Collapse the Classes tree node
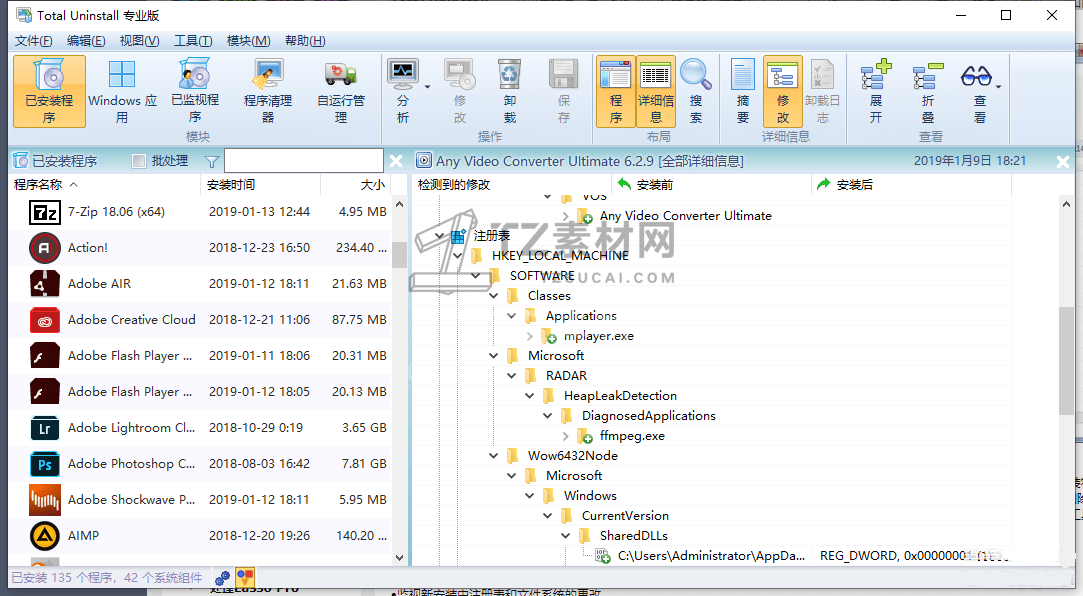Screen dimensions: 1083x596 (x=493, y=296)
